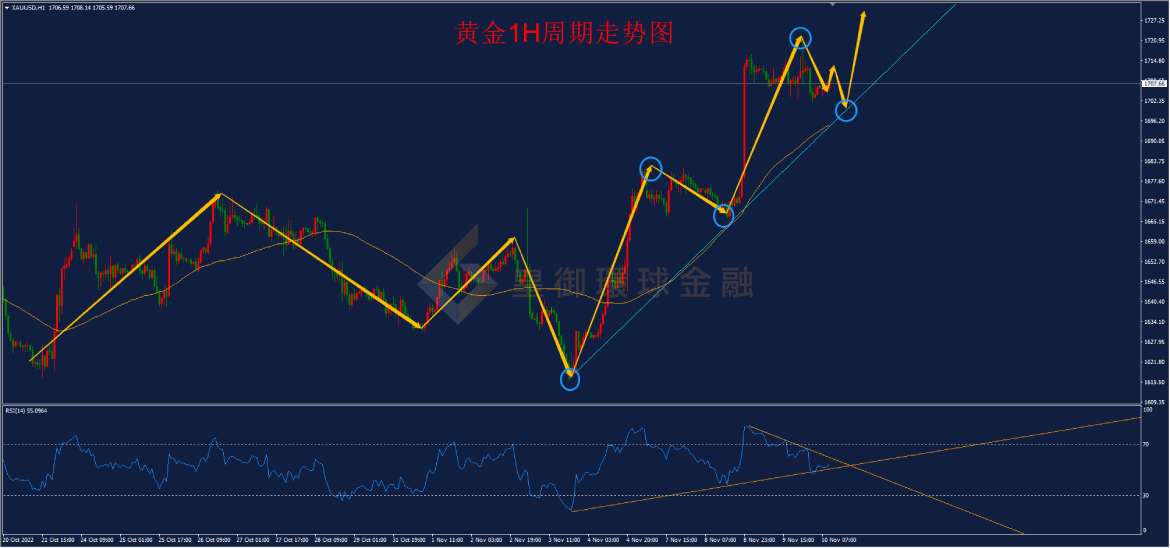Screen dimensions: 1170x548
Task: Click the 31 Oct 19:00 time label
Action: (x=407, y=539)
